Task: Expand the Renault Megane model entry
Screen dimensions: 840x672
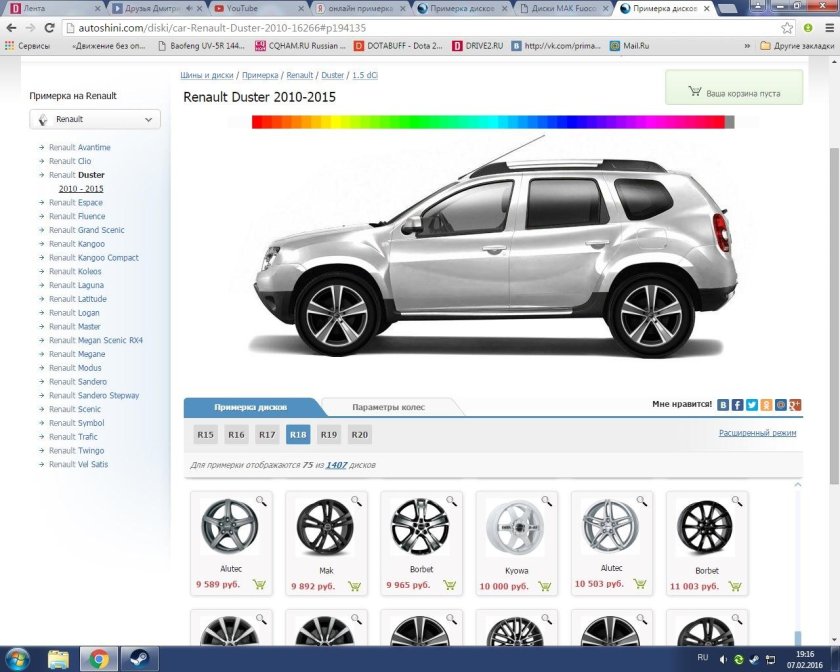Action: 77,354
